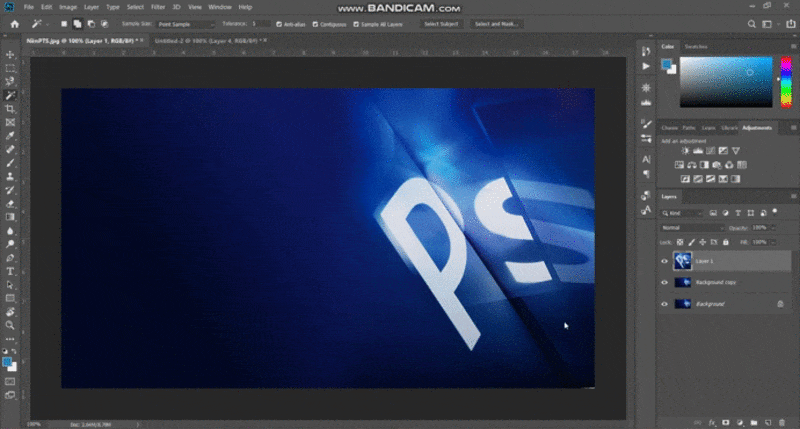Screen dimensions: 800x429
Task: Select the Crop tool
Action: [x=10, y=109]
